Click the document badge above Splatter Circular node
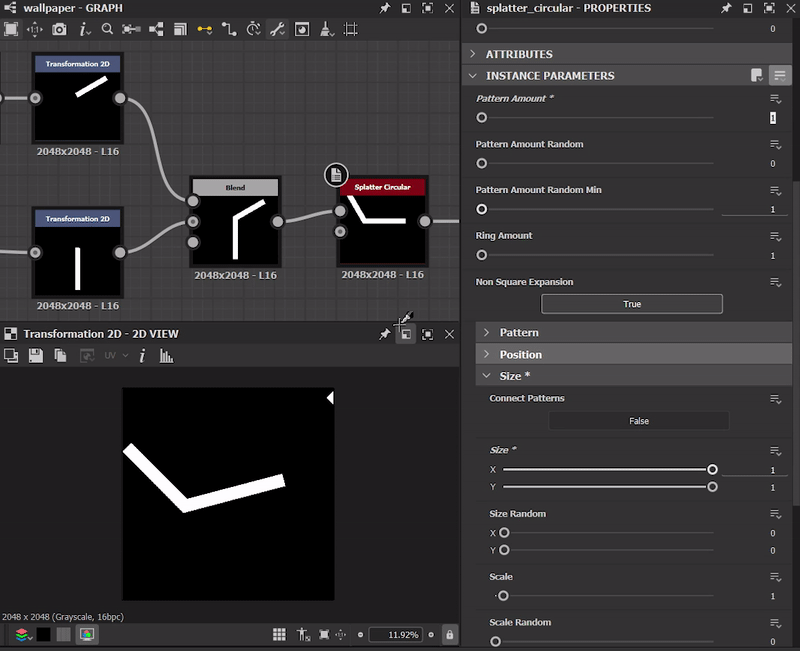Viewport: 800px width, 651px height. [336, 175]
